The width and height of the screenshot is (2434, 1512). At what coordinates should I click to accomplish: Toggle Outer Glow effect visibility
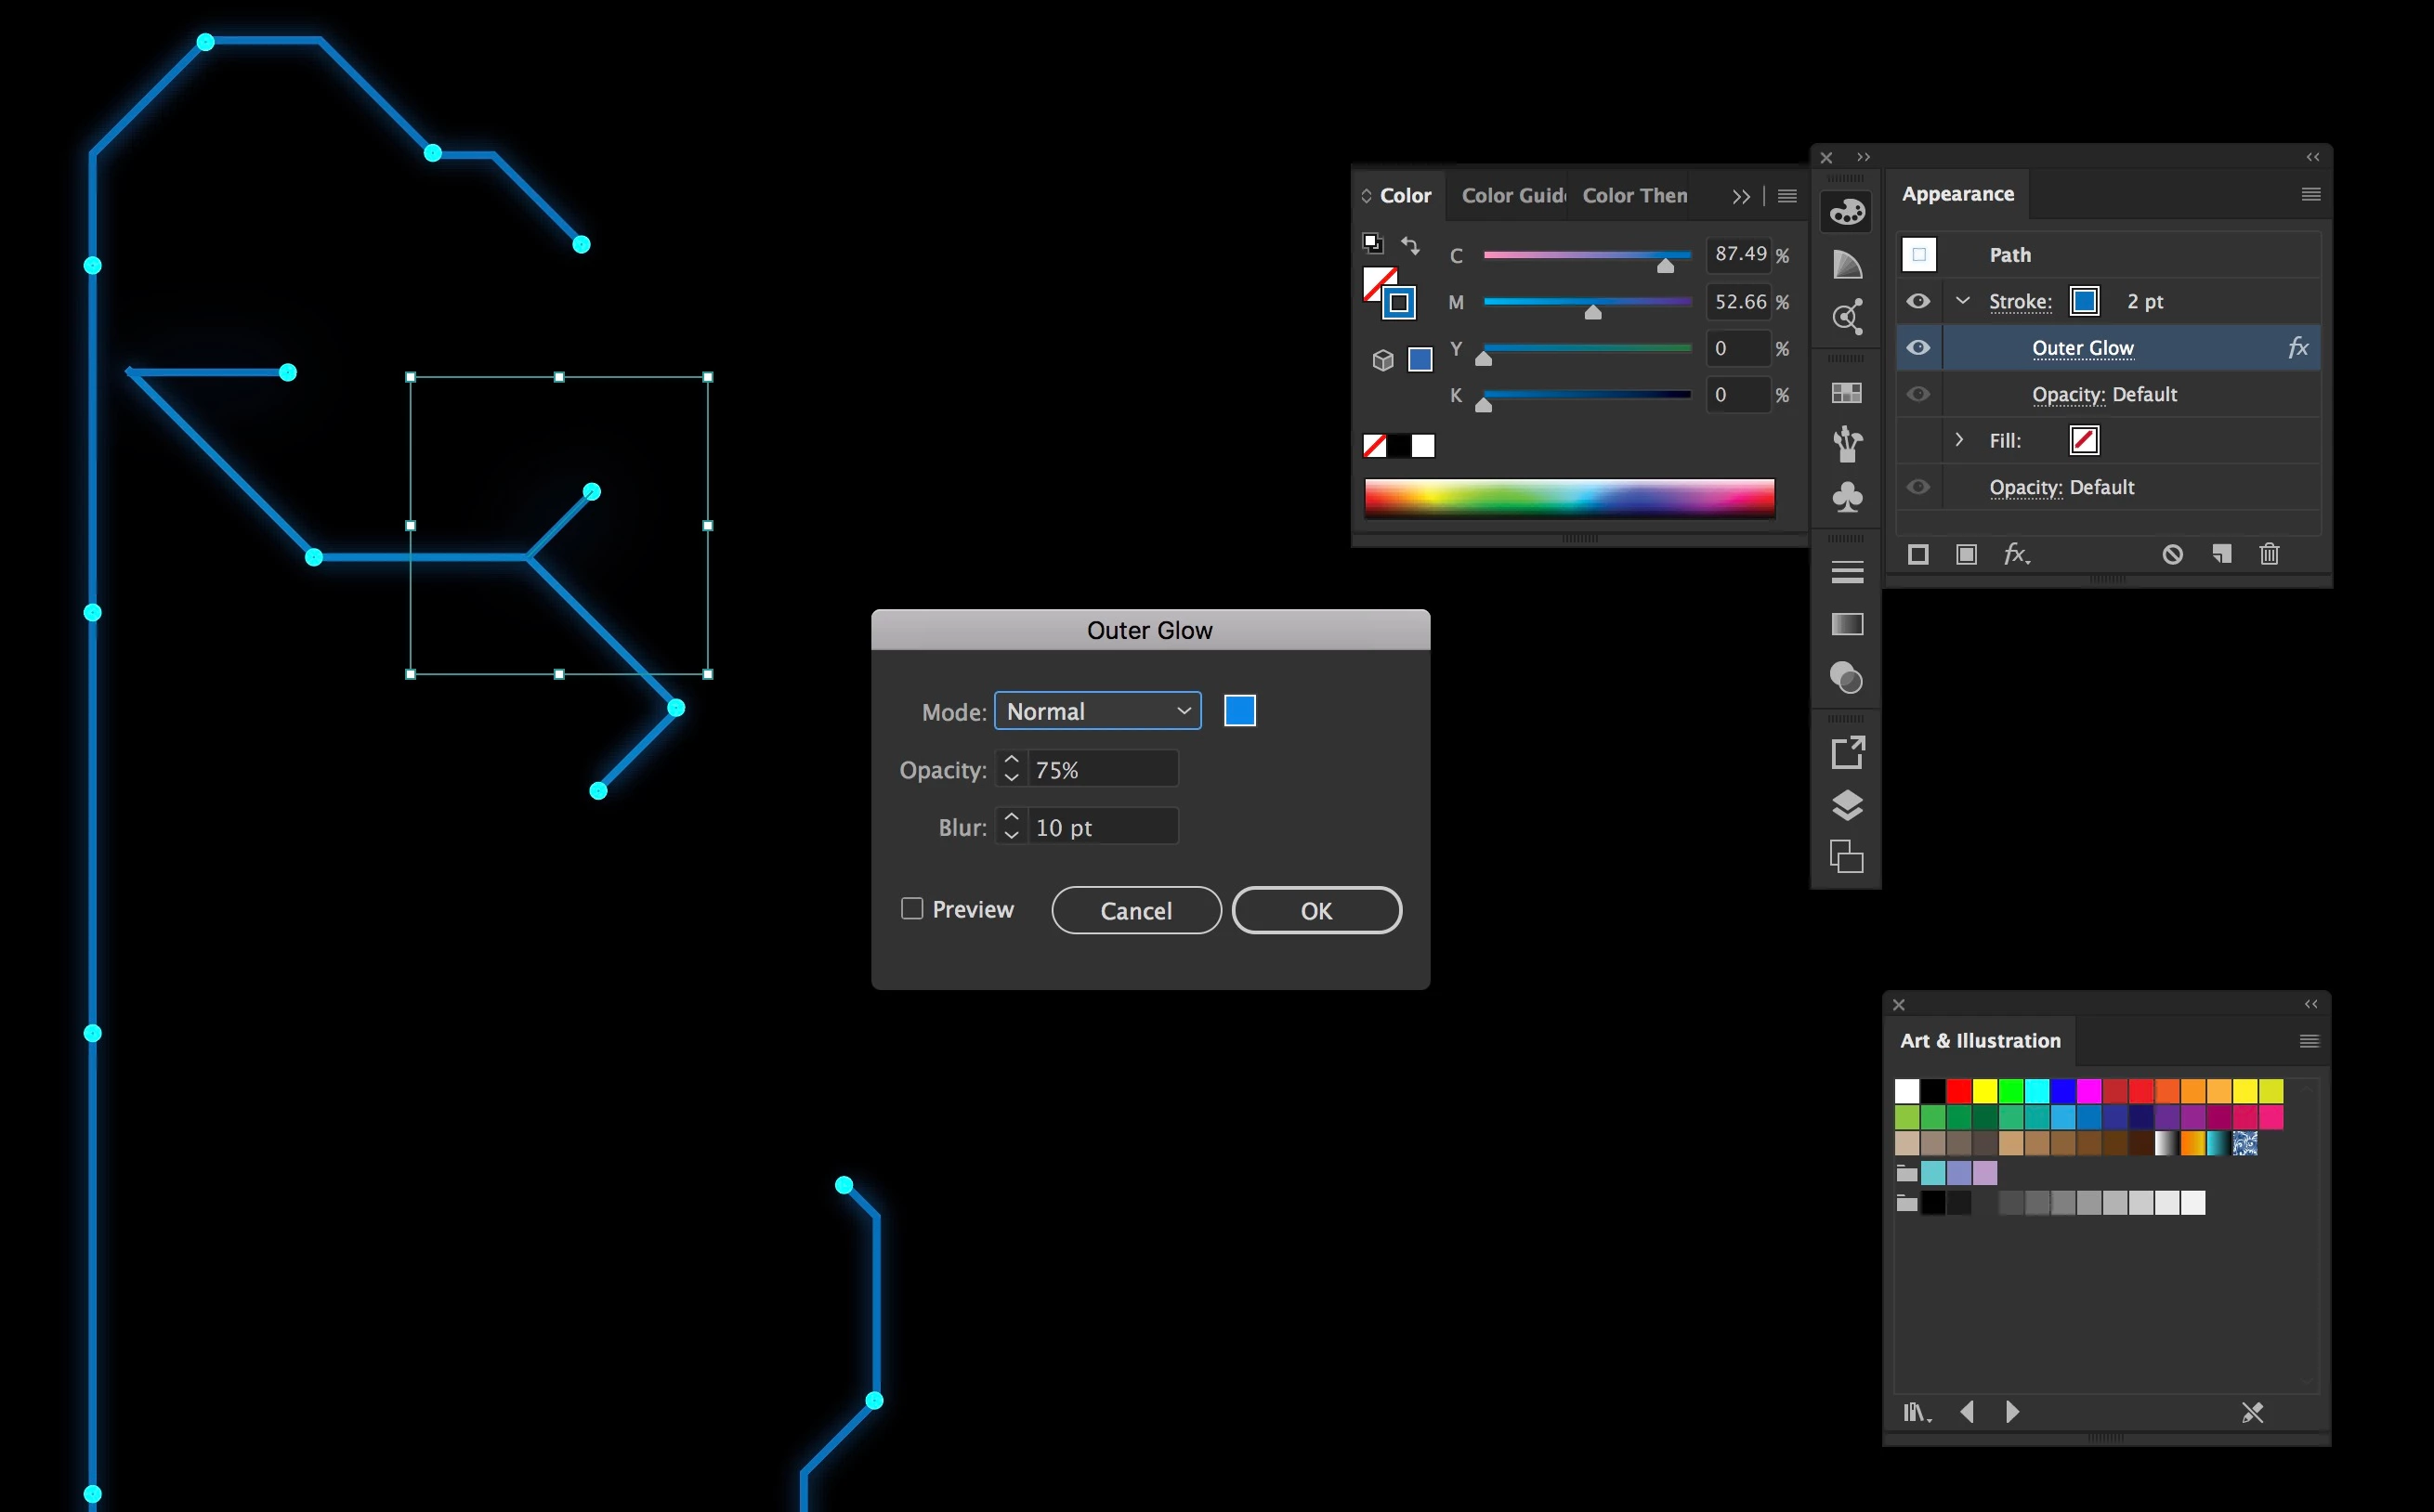(x=1918, y=348)
